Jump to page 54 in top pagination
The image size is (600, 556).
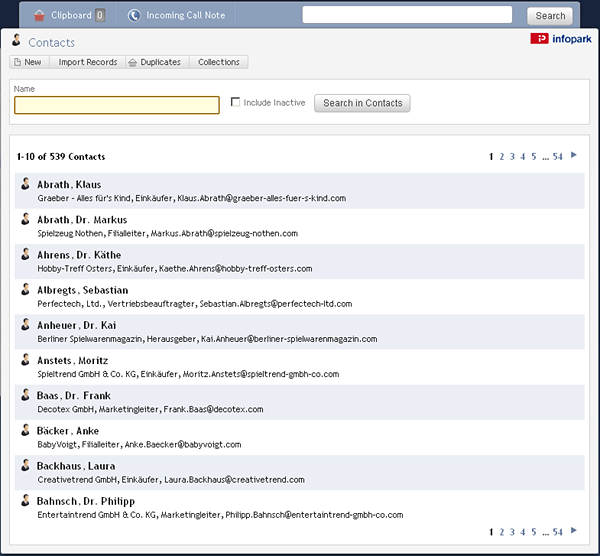click(x=558, y=157)
